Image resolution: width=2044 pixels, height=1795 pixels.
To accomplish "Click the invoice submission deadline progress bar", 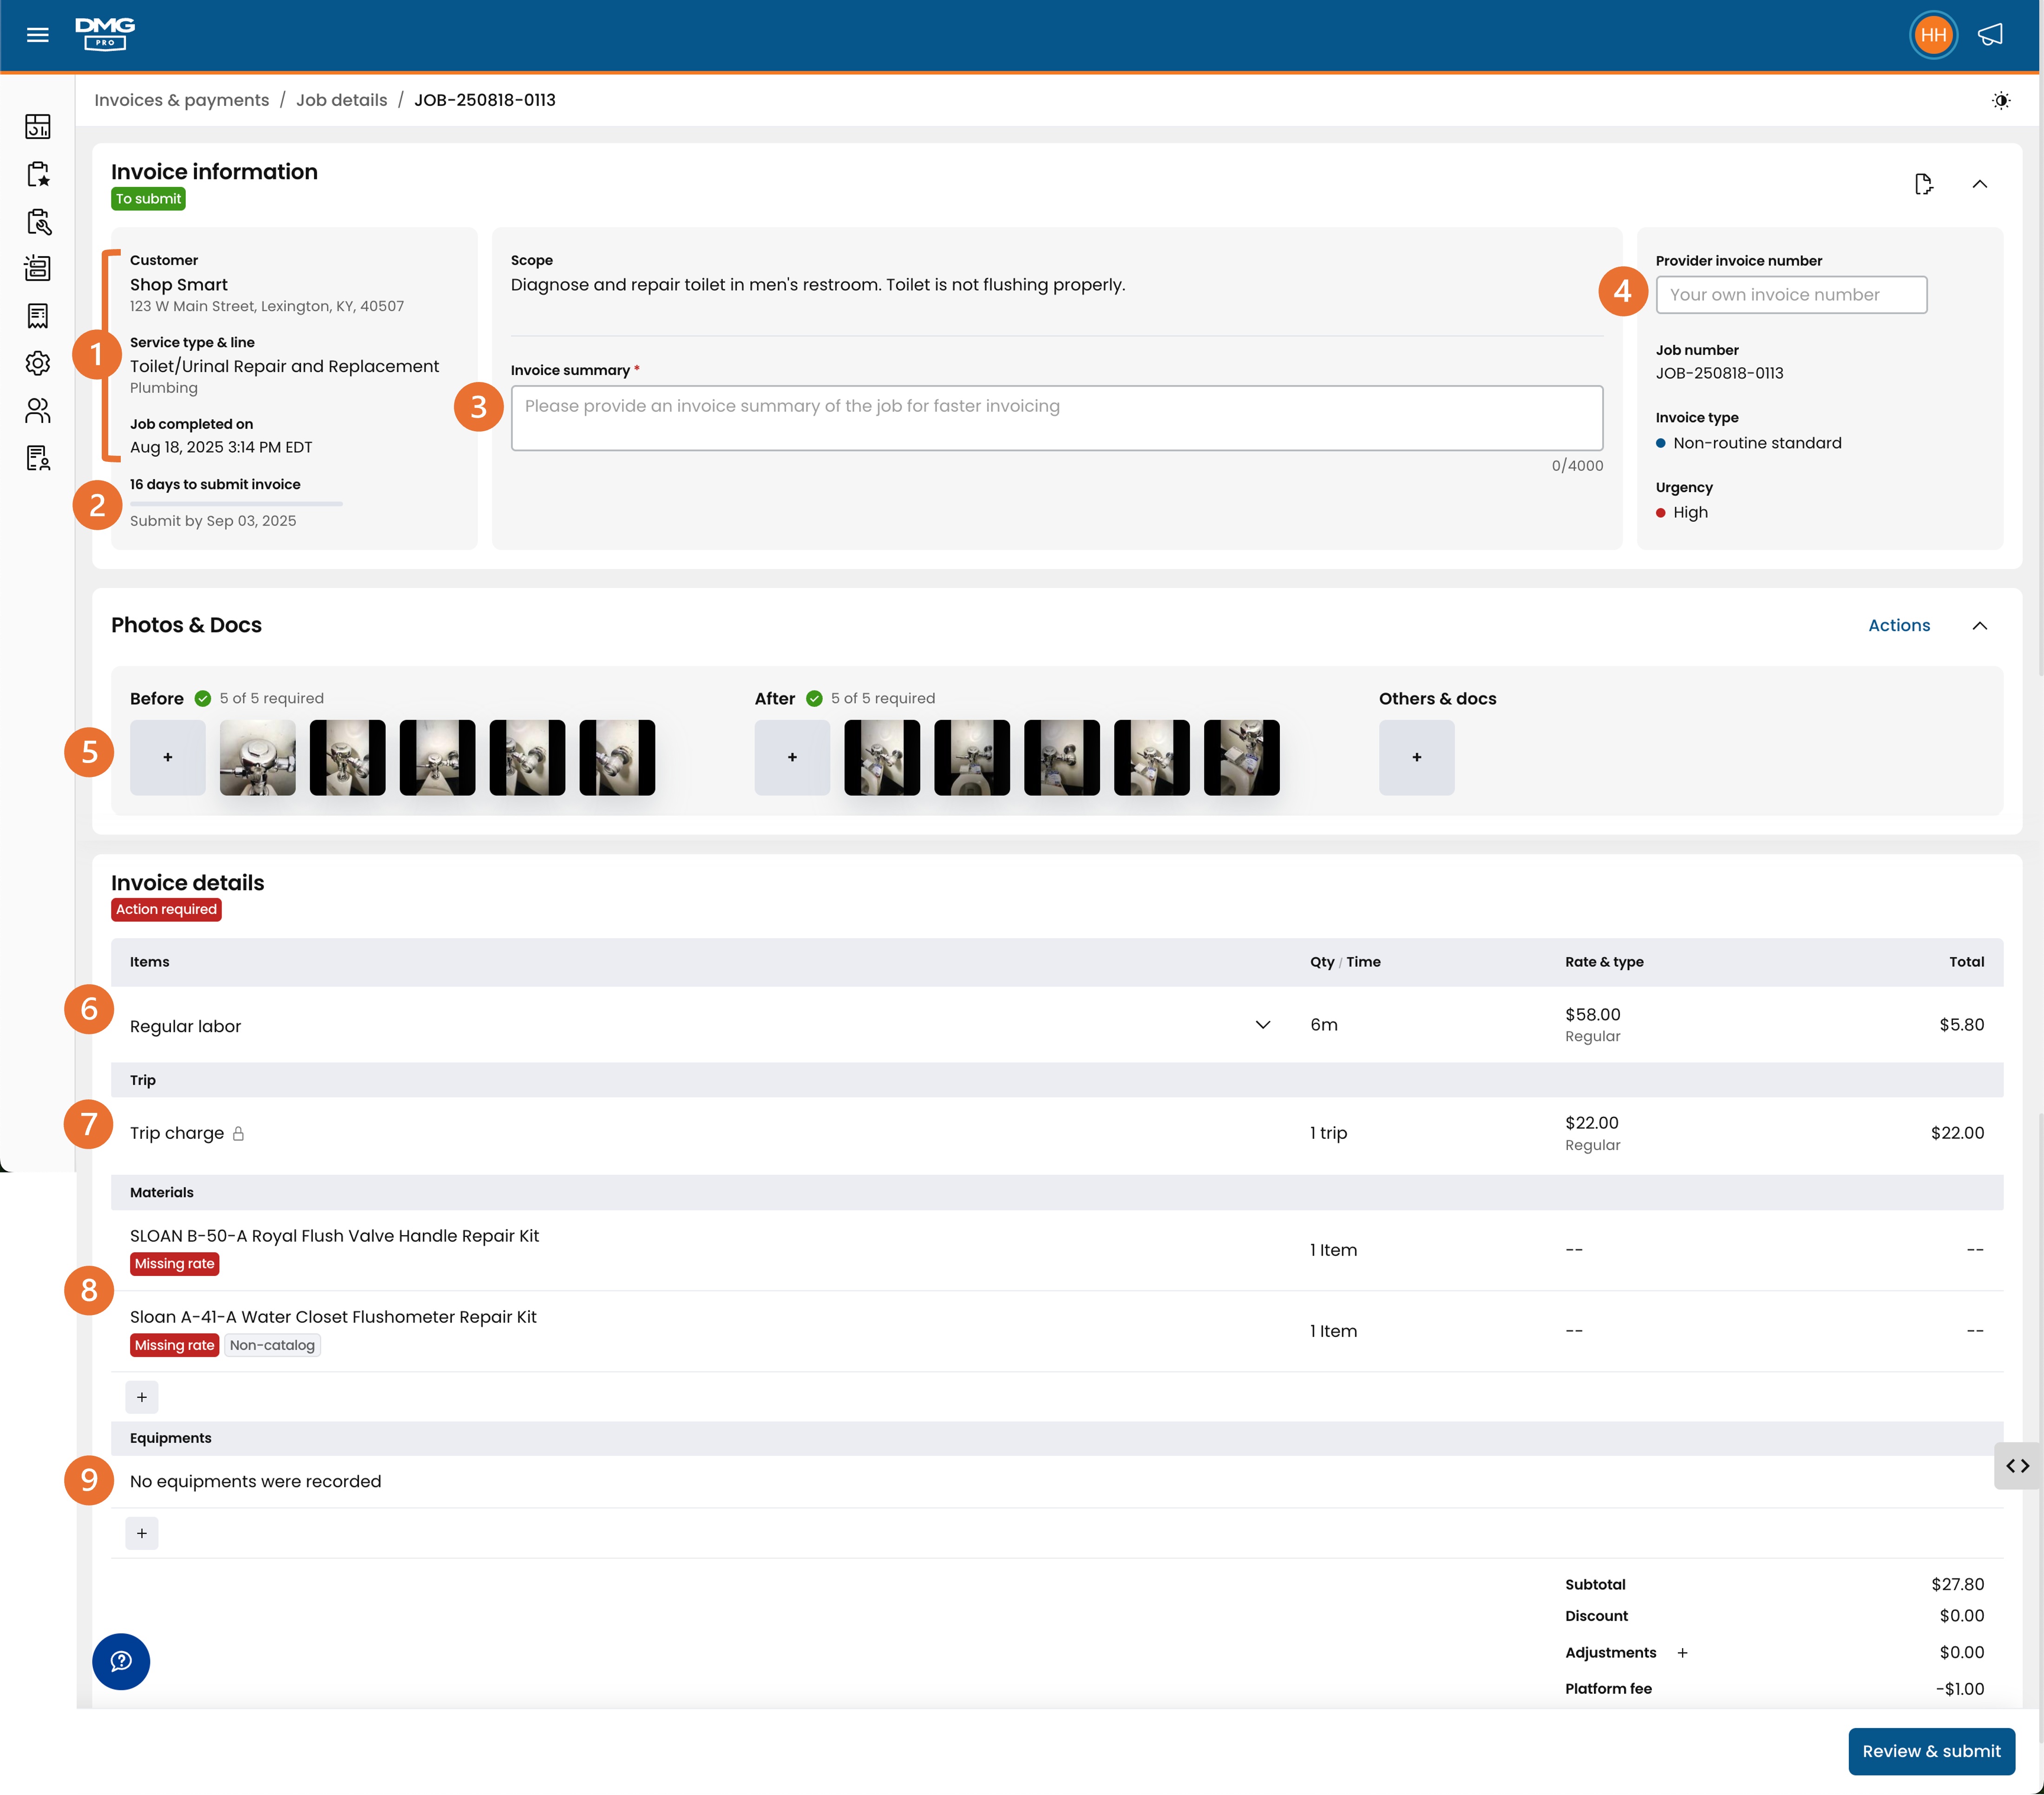I will pos(236,503).
